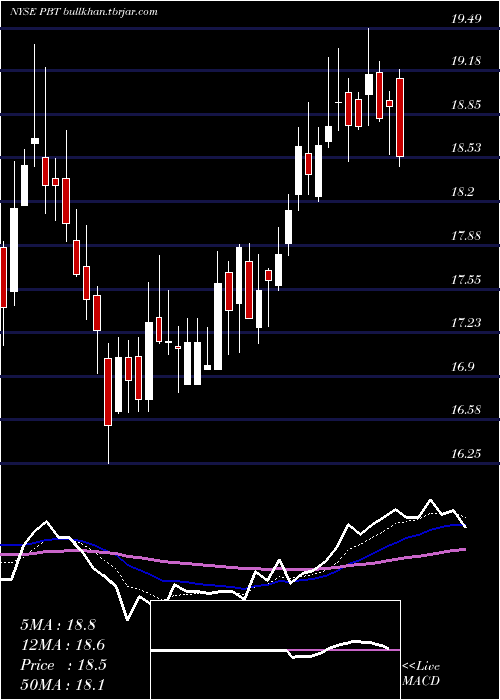Select the 18.2 price axis label
Image resolution: width=500 pixels, height=700 pixels.
point(462,192)
